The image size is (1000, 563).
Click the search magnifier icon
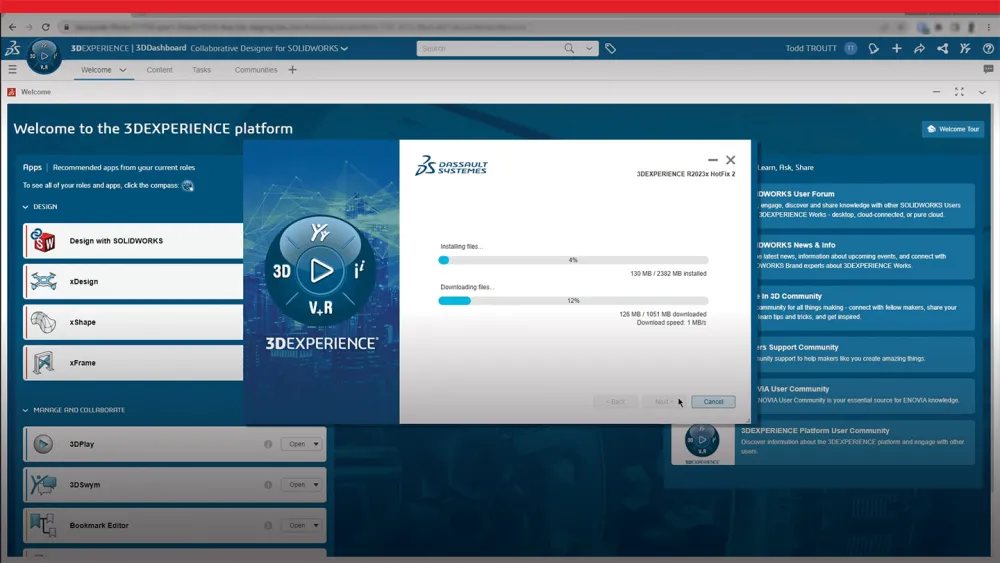(x=569, y=48)
